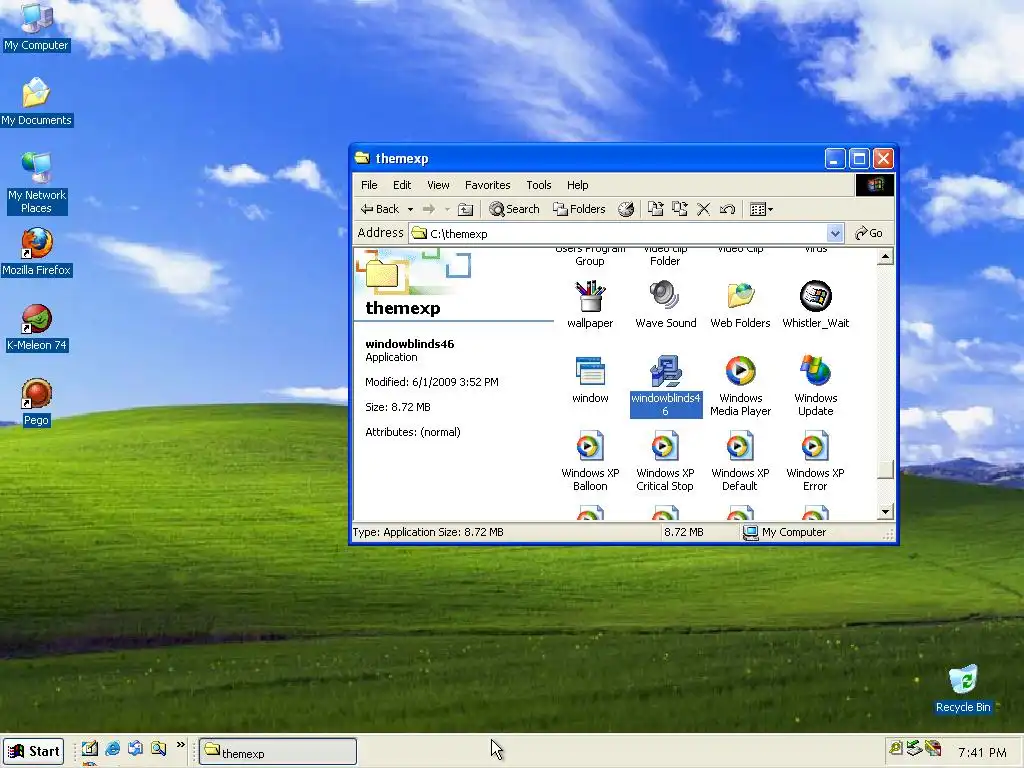The height and width of the screenshot is (768, 1024).
Task: Select the window file icon
Action: click(x=590, y=379)
